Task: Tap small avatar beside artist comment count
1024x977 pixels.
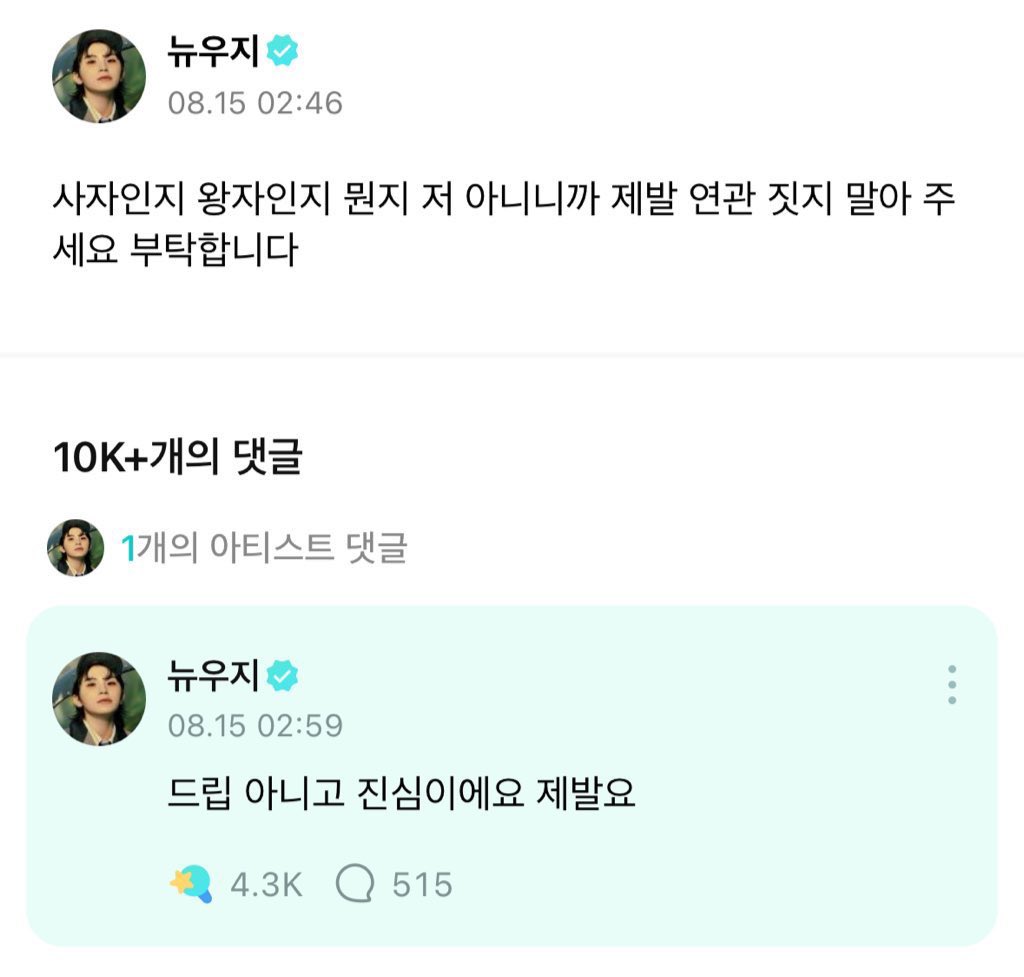Action: click(76, 547)
